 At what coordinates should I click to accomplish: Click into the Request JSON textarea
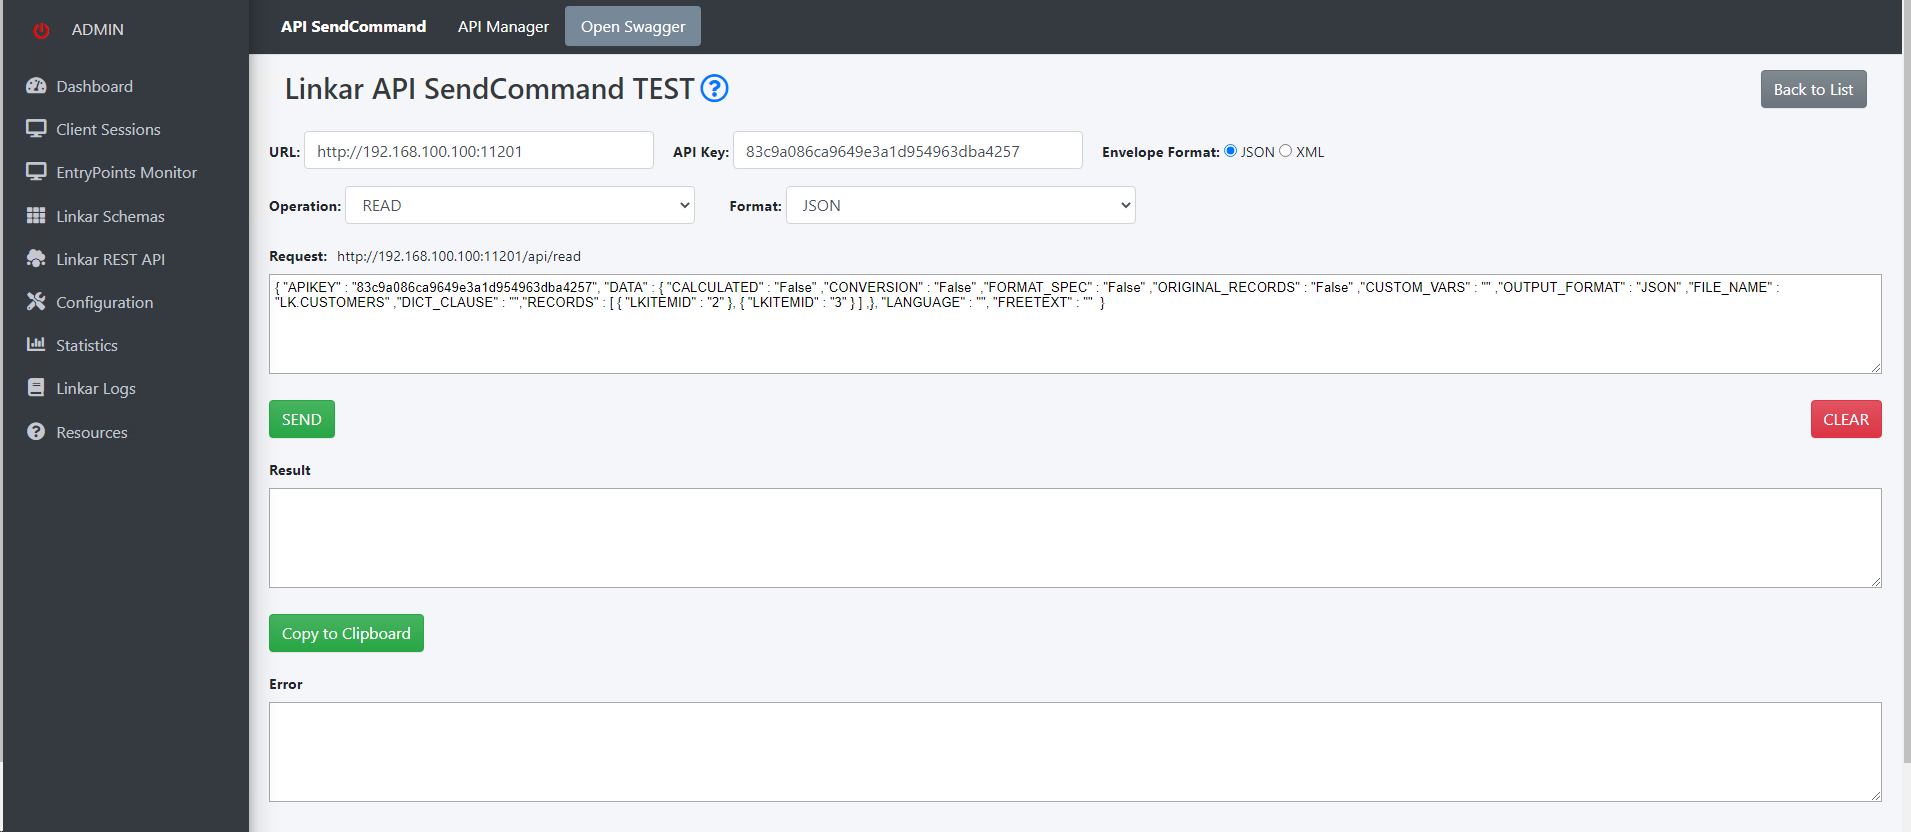1075,324
